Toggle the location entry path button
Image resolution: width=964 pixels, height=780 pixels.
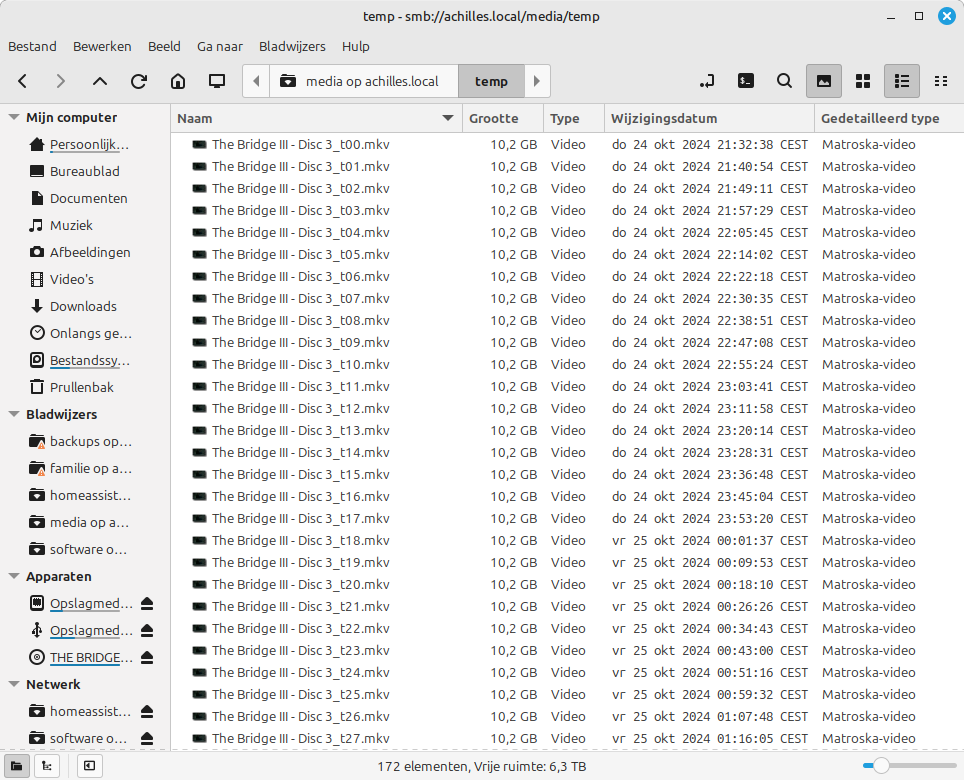pos(706,81)
